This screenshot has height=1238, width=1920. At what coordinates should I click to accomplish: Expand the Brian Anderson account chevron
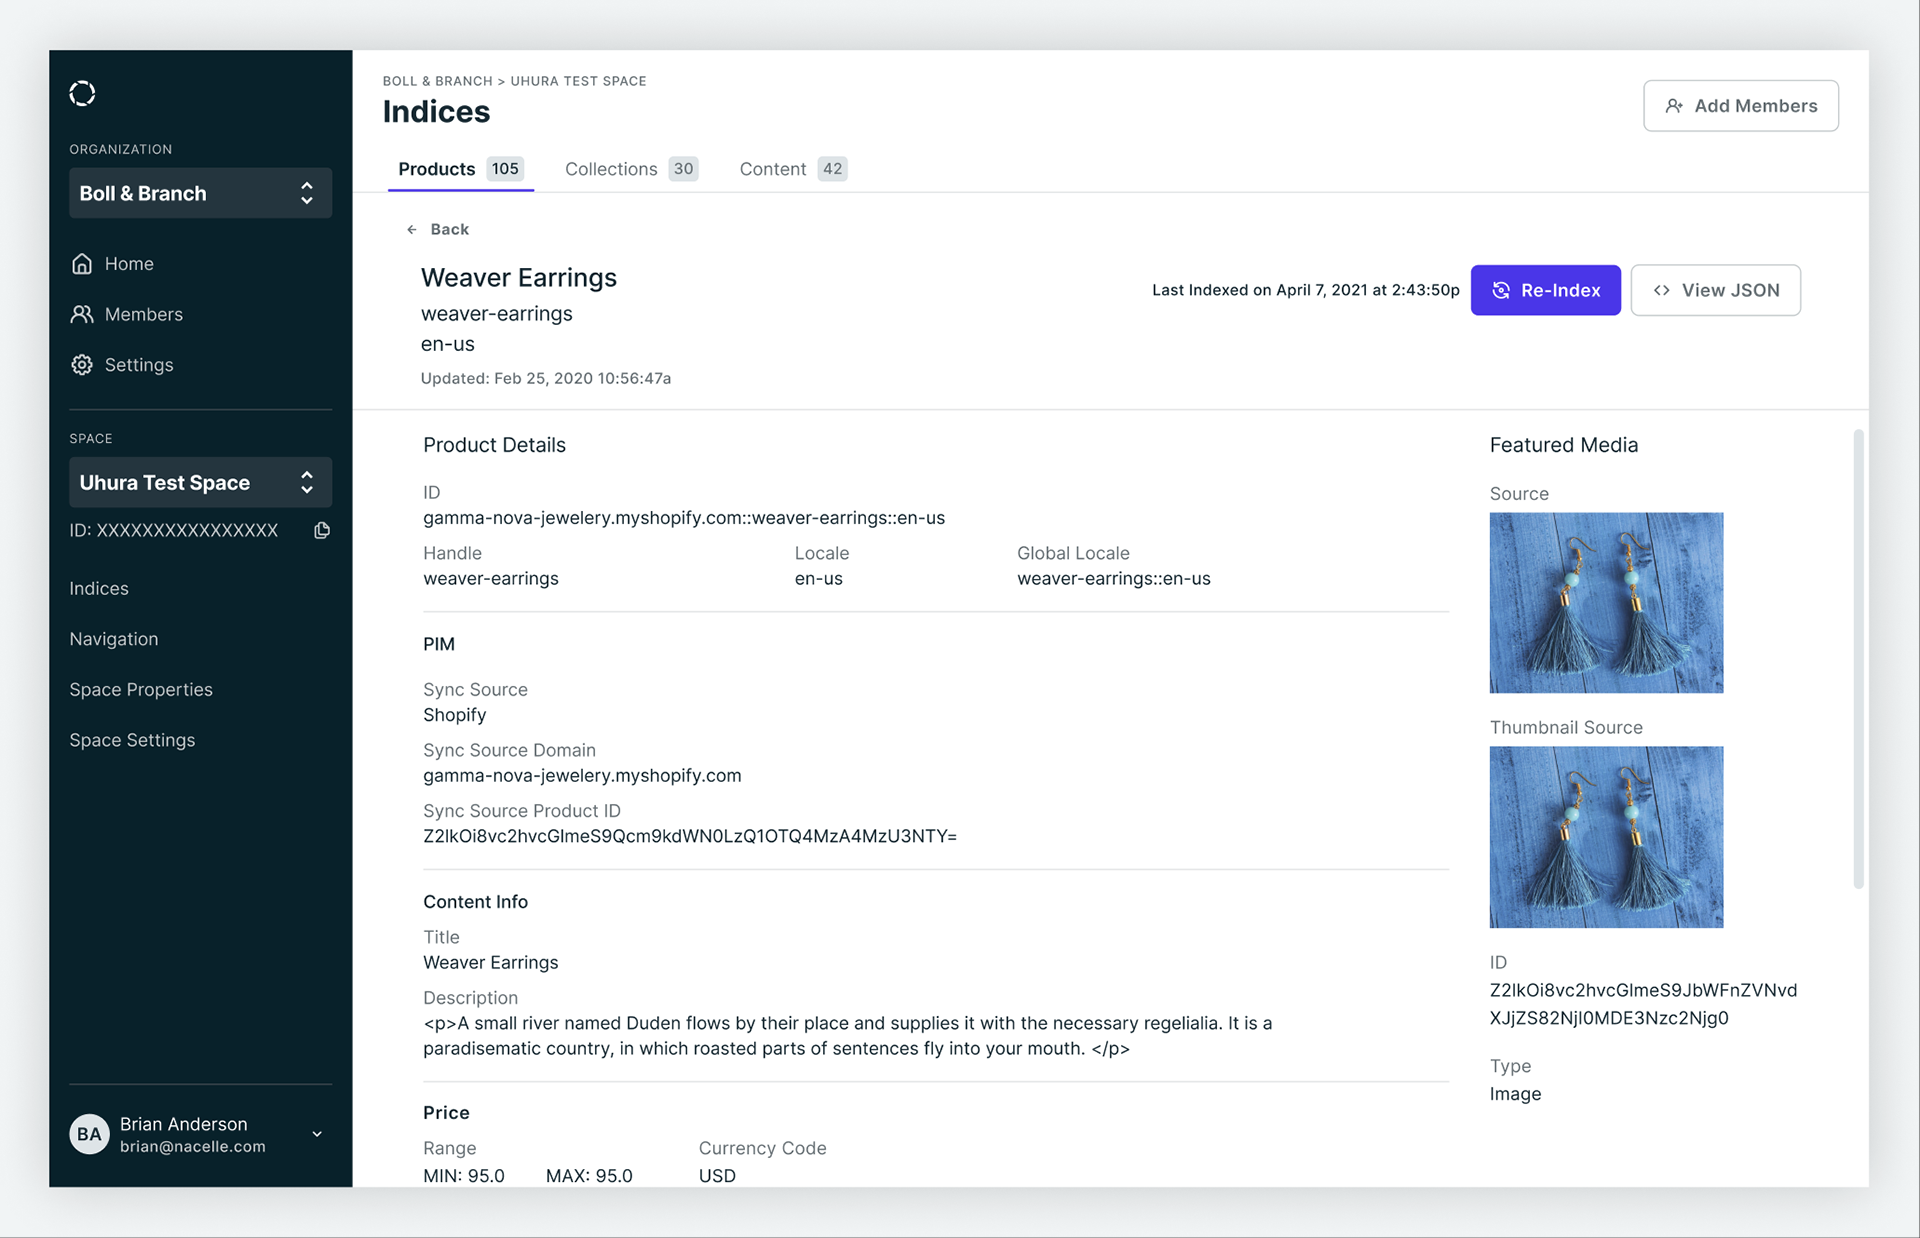(317, 1134)
